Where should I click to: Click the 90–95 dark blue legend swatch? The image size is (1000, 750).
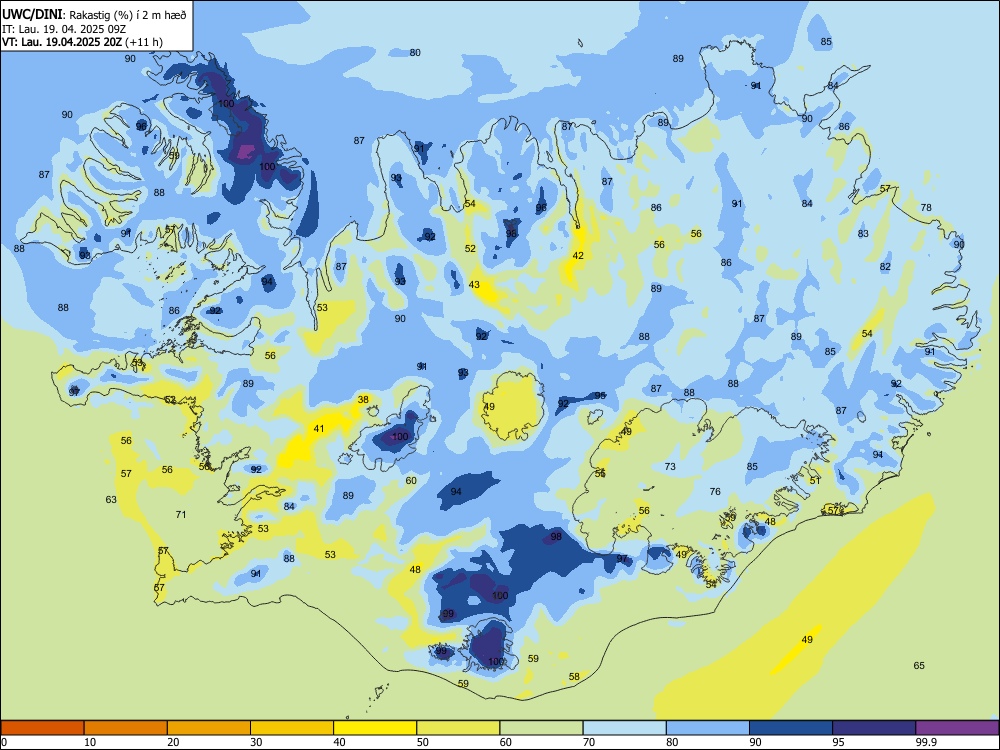pyautogui.click(x=791, y=728)
